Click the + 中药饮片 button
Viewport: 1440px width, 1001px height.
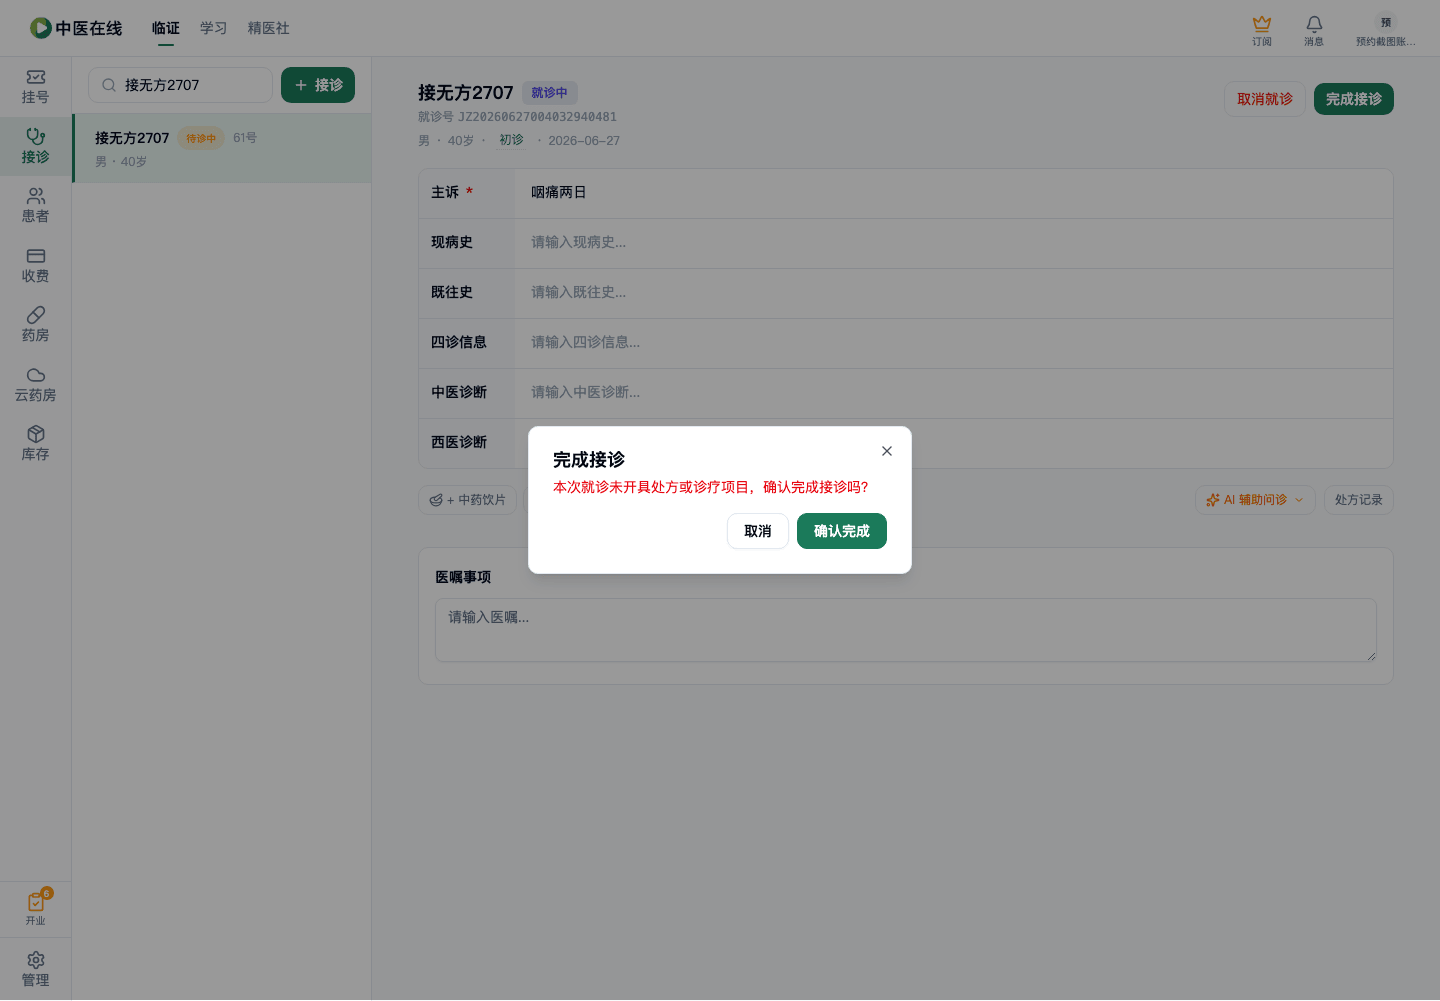[468, 500]
